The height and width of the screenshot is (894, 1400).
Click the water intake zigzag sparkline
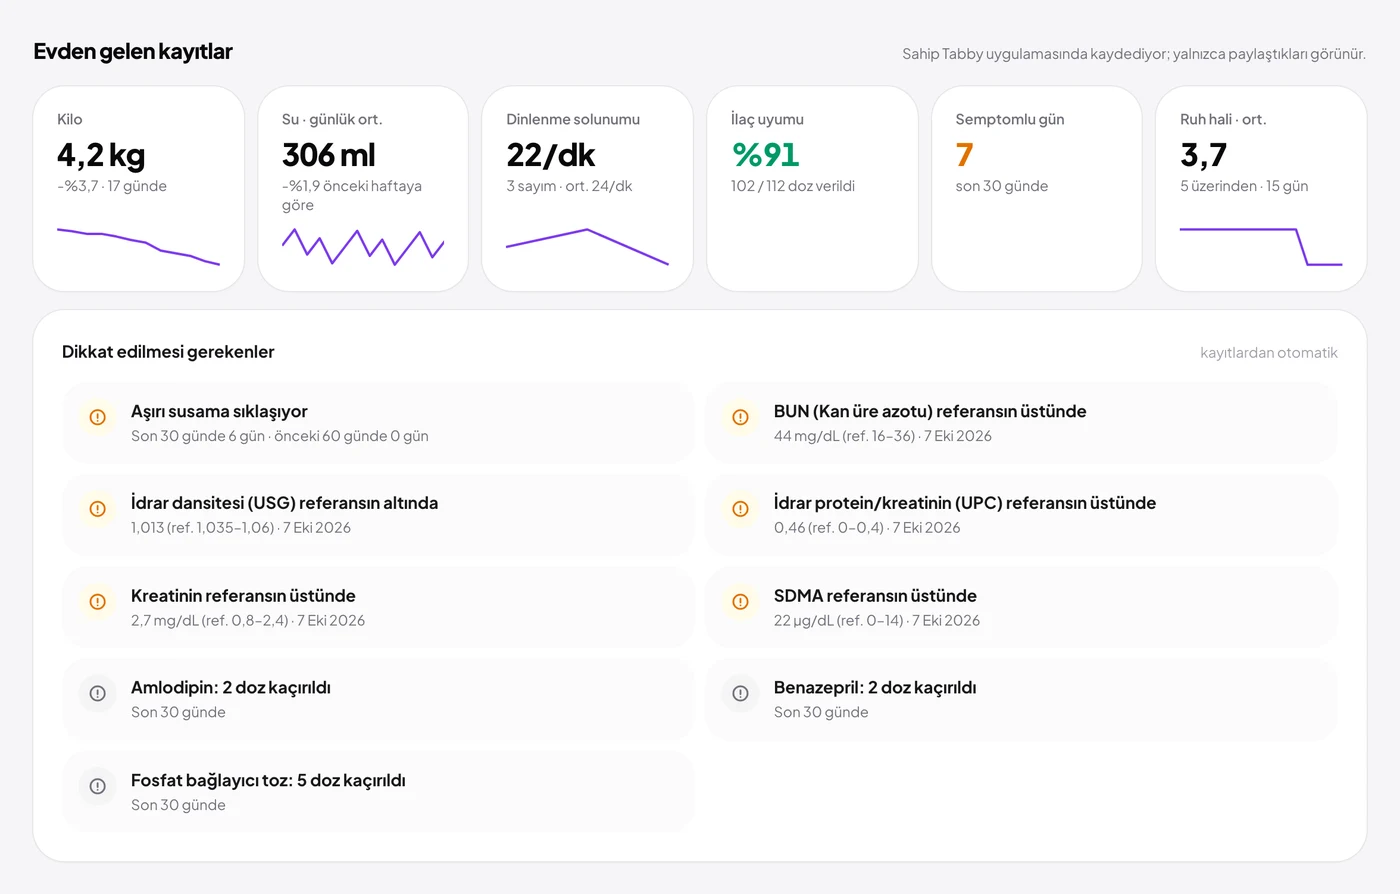click(363, 247)
